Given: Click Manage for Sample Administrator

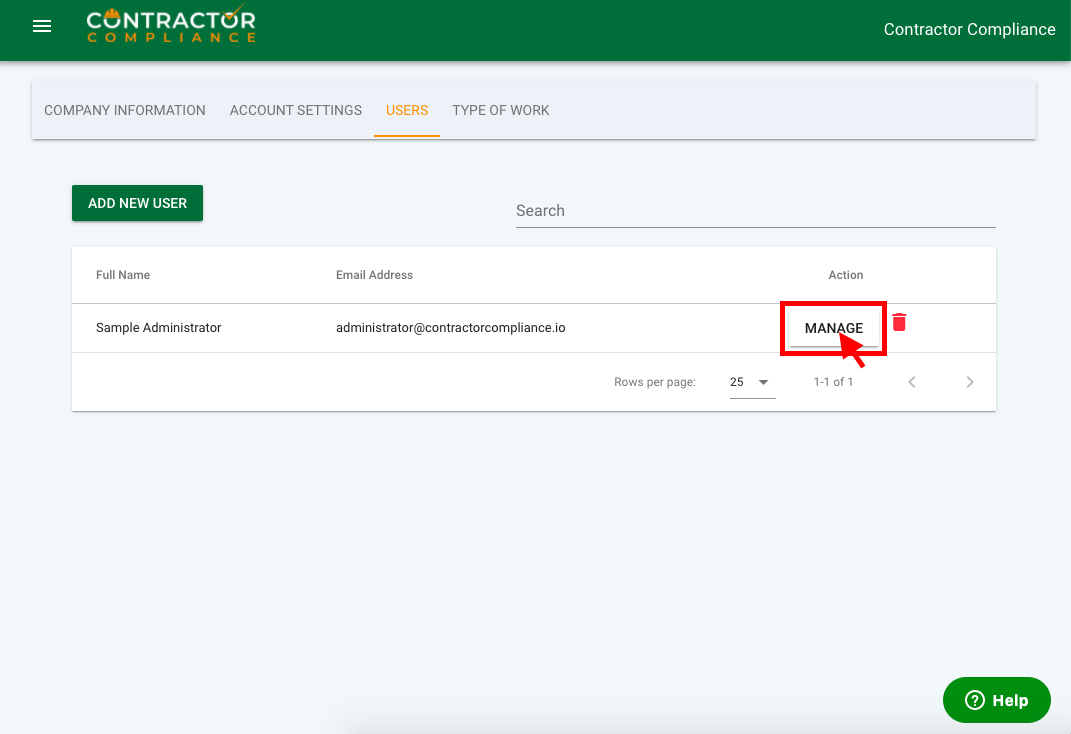Looking at the screenshot, I should 833,328.
